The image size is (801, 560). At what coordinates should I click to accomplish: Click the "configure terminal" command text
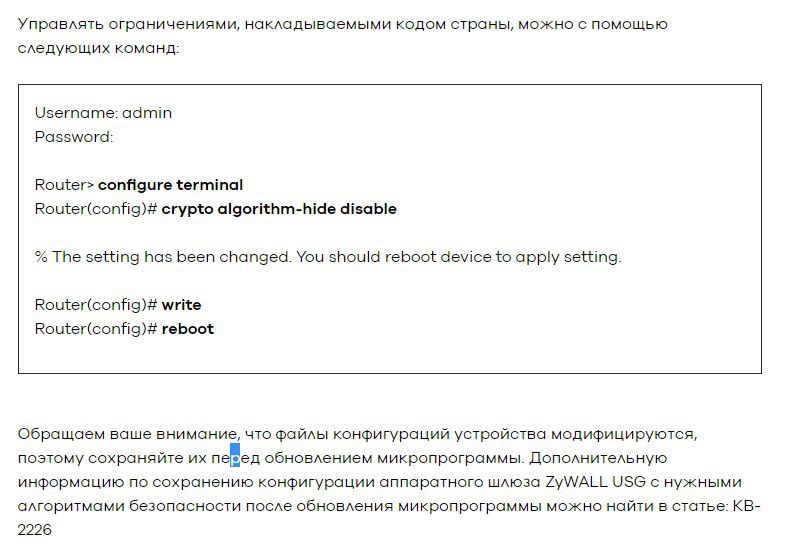click(x=170, y=185)
